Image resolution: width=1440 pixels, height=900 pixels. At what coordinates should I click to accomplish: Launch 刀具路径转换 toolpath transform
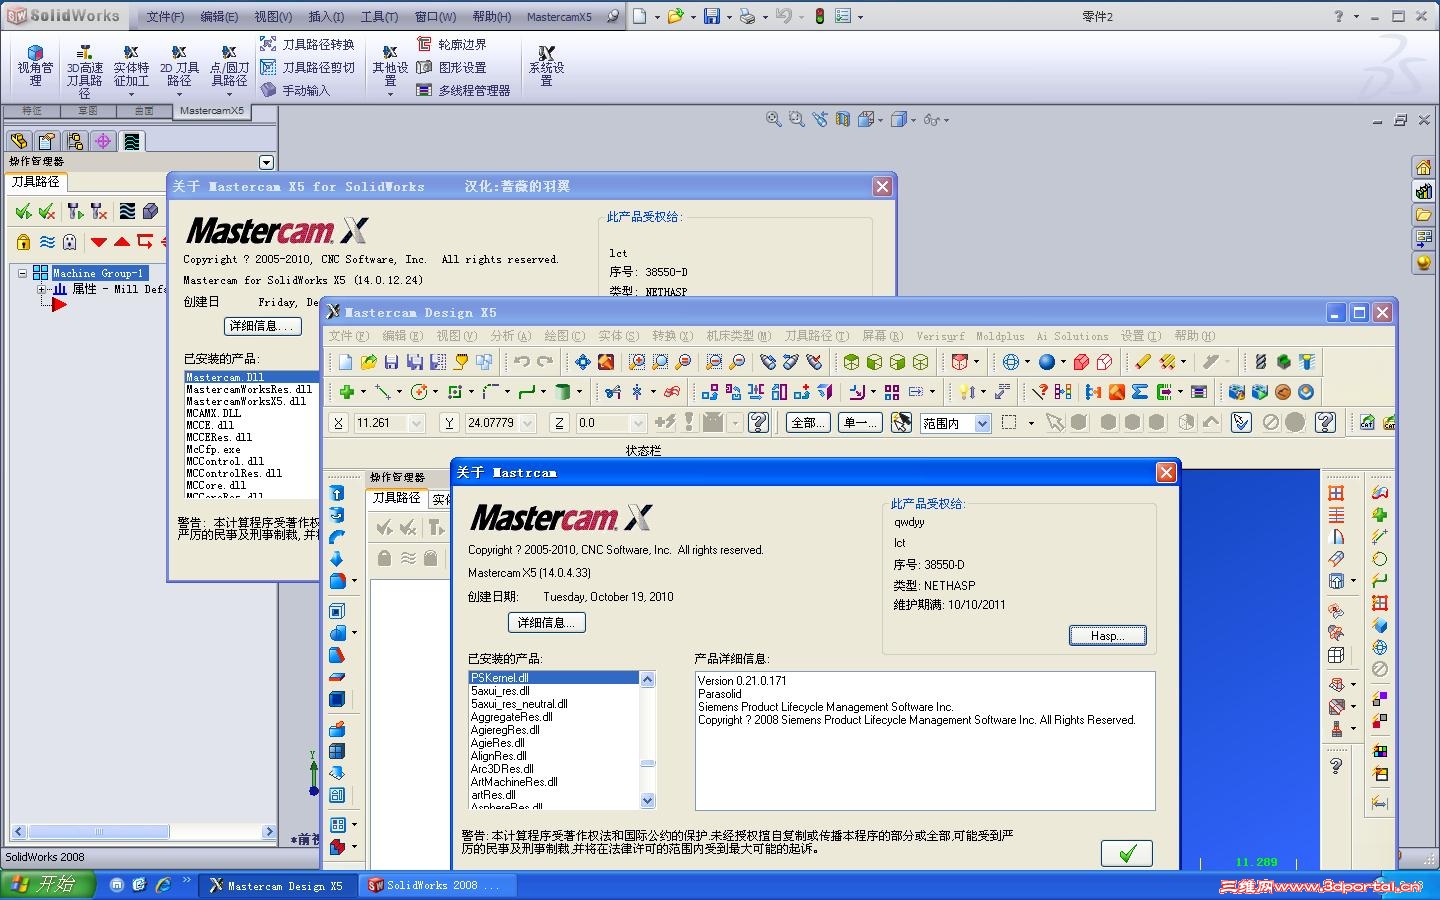tap(307, 44)
